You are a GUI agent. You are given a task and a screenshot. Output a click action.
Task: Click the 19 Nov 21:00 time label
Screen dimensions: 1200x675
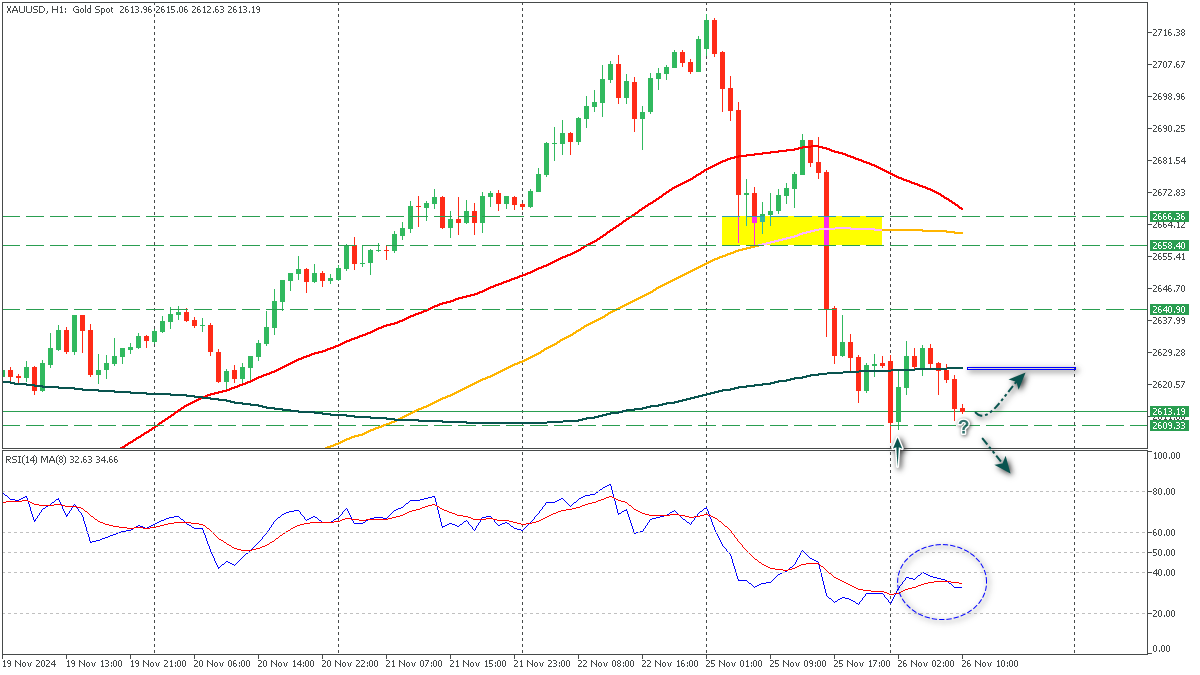[x=158, y=663]
